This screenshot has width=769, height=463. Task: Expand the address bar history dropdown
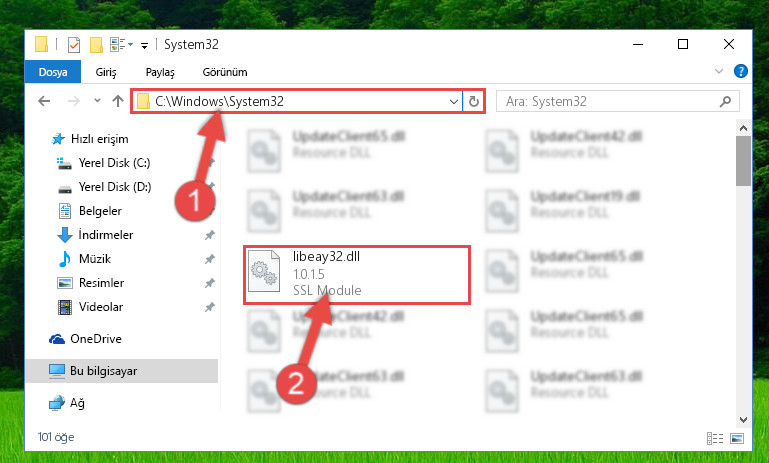tap(454, 102)
